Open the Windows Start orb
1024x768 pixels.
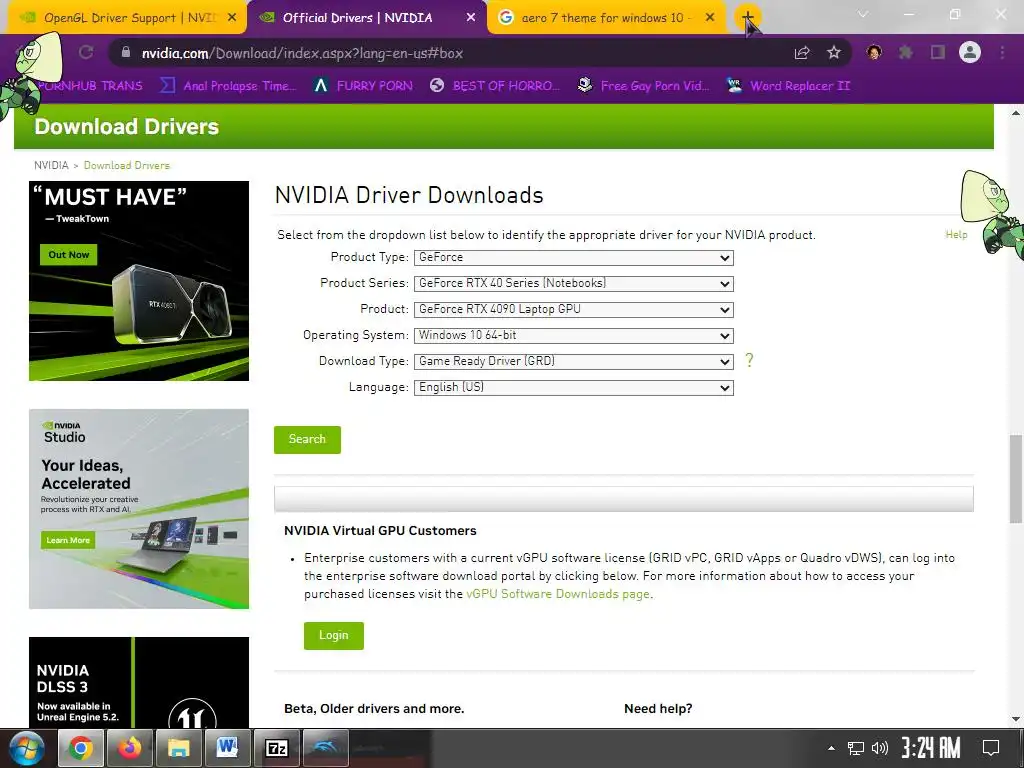(27, 748)
